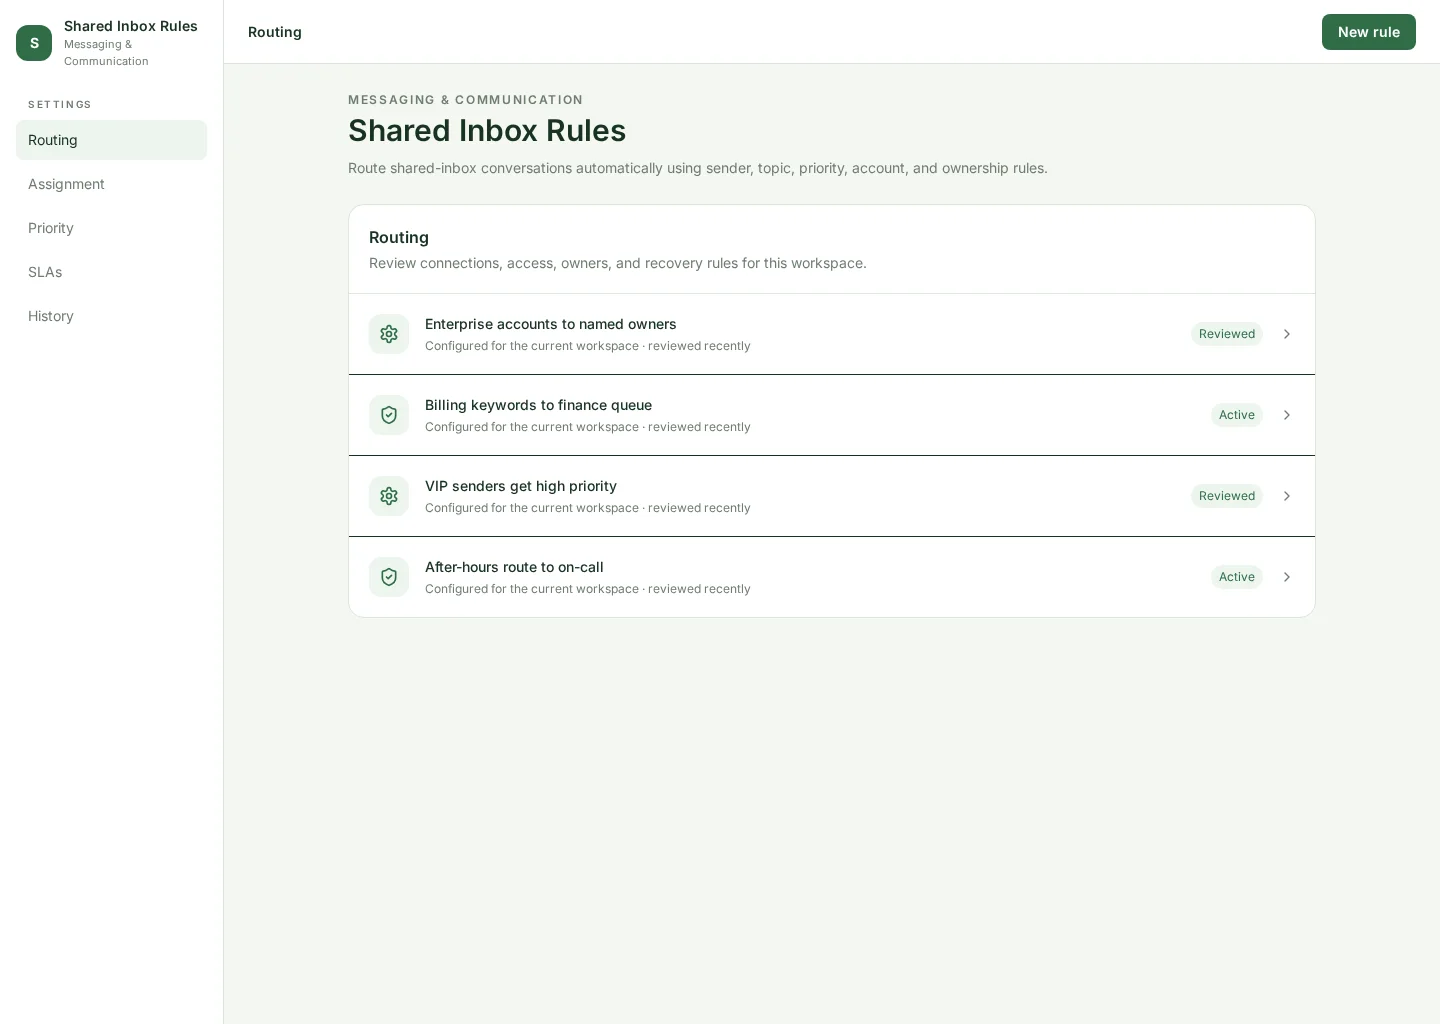This screenshot has width=1440, height=1024.
Task: Expand the VIP senders rule chevron
Action: pyautogui.click(x=1287, y=496)
